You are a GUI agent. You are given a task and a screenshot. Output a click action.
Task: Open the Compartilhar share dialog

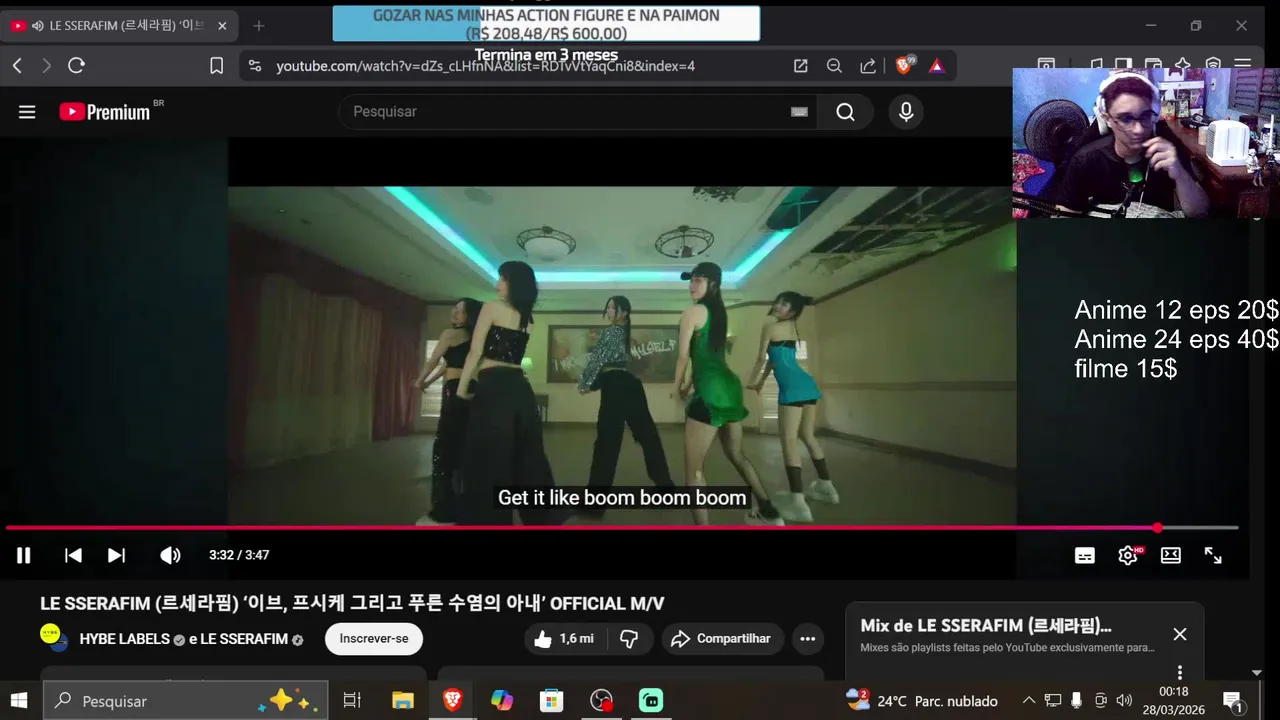tap(721, 638)
